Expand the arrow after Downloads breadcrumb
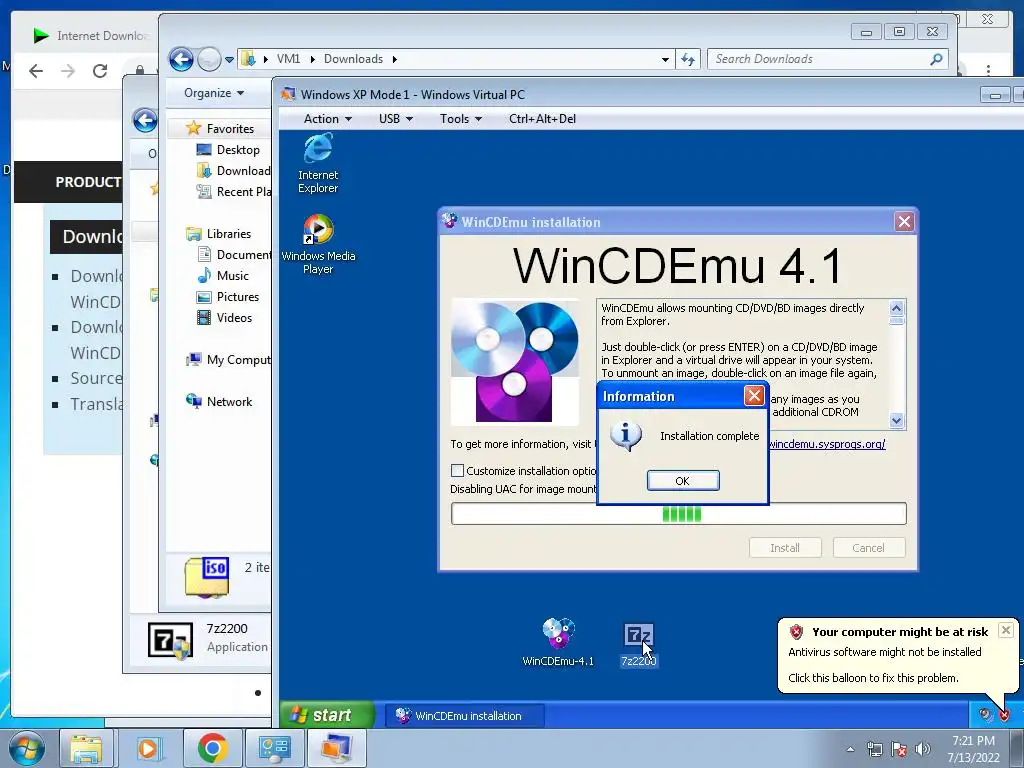Viewport: 1024px width, 768px height. click(394, 59)
